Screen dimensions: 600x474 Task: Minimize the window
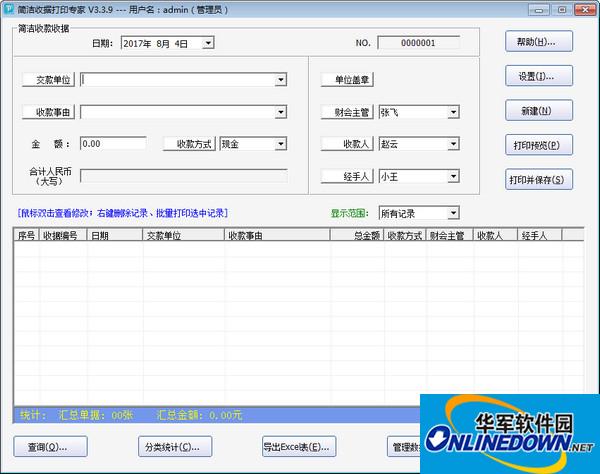coord(539,10)
